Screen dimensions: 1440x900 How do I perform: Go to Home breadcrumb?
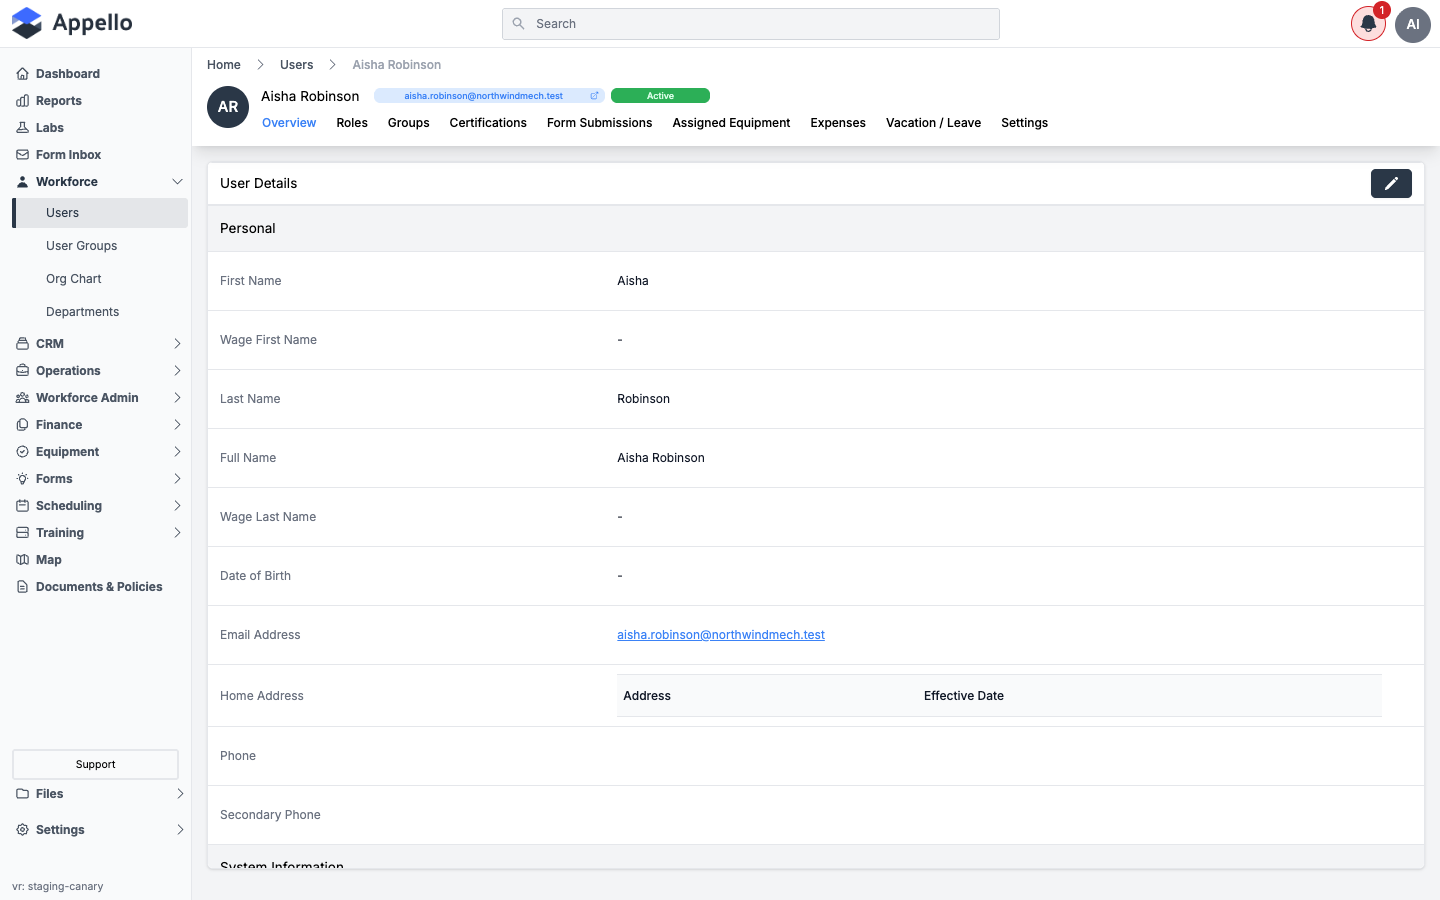(224, 65)
